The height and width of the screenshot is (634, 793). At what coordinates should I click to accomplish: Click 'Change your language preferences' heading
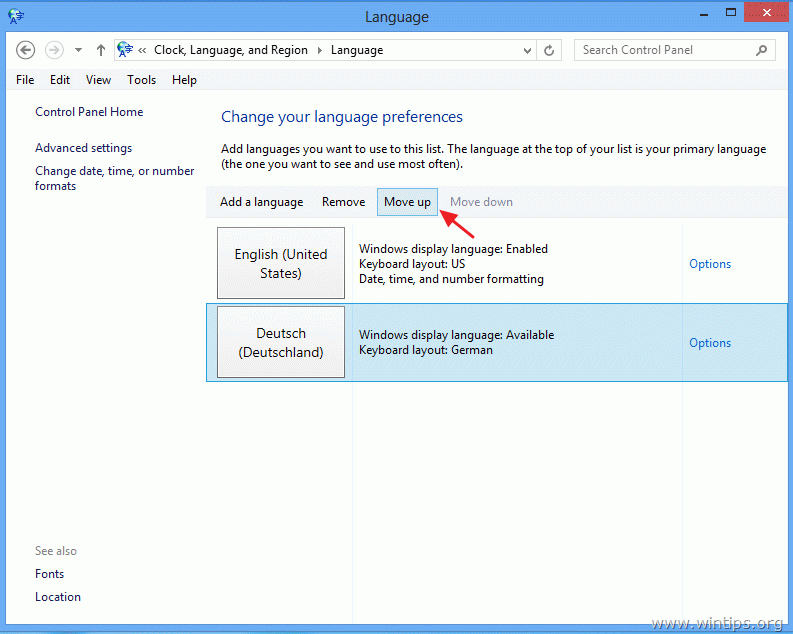[x=341, y=117]
